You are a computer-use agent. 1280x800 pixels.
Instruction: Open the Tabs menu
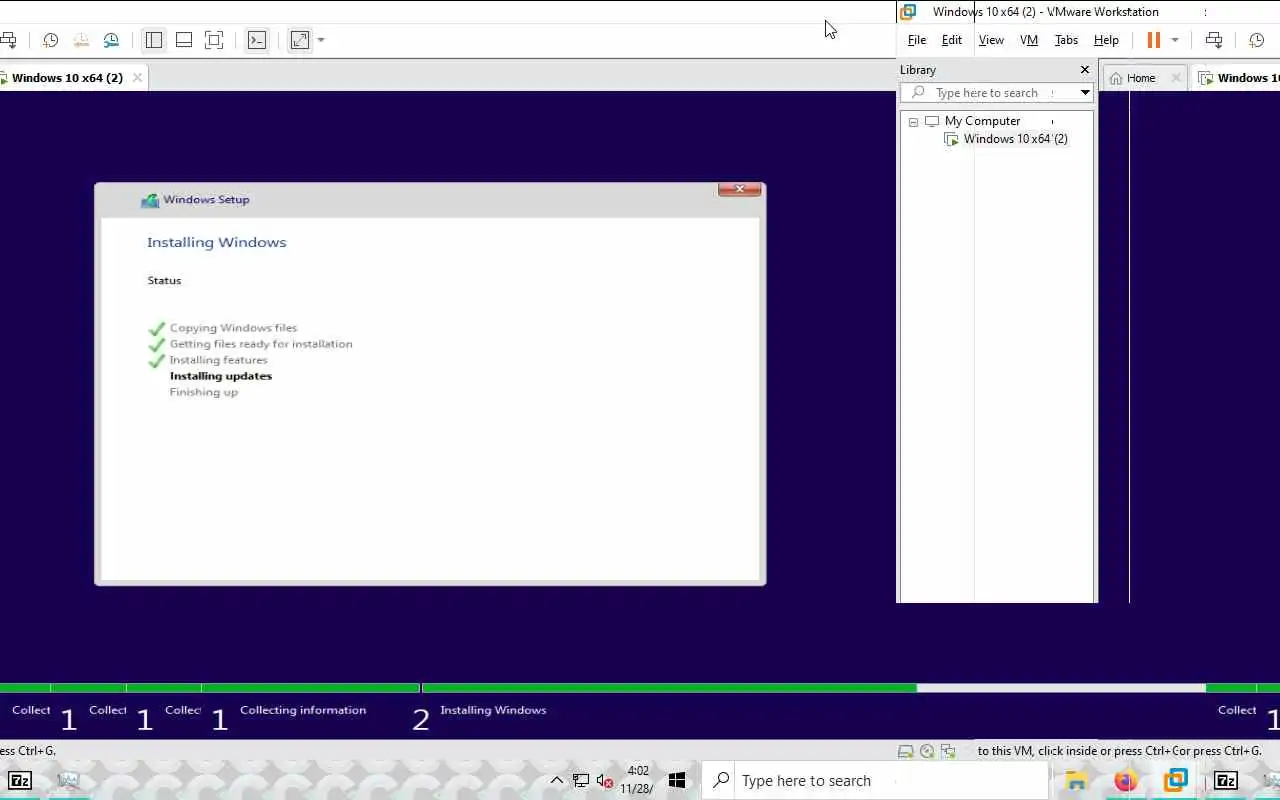pyautogui.click(x=1067, y=40)
